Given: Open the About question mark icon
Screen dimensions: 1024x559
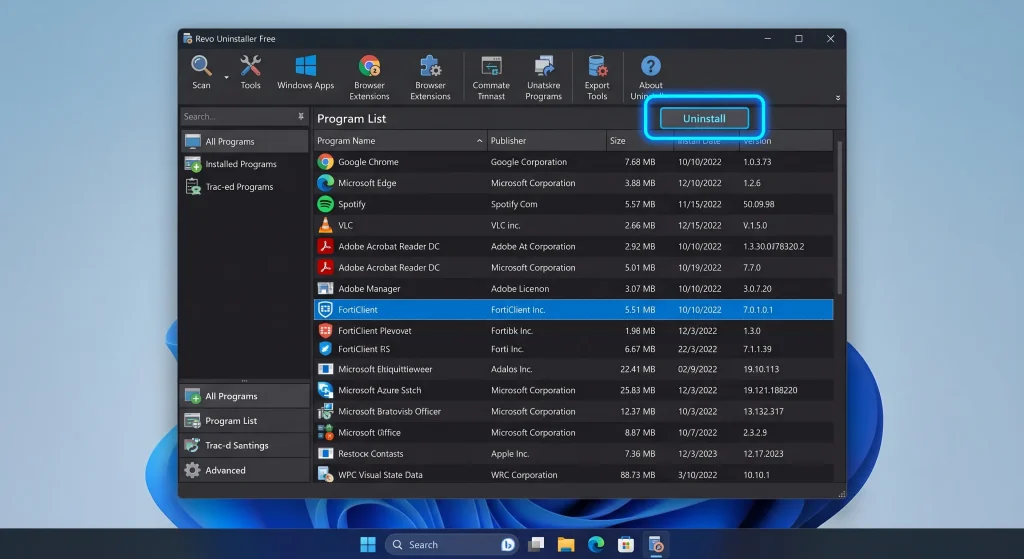Looking at the screenshot, I should pos(650,66).
